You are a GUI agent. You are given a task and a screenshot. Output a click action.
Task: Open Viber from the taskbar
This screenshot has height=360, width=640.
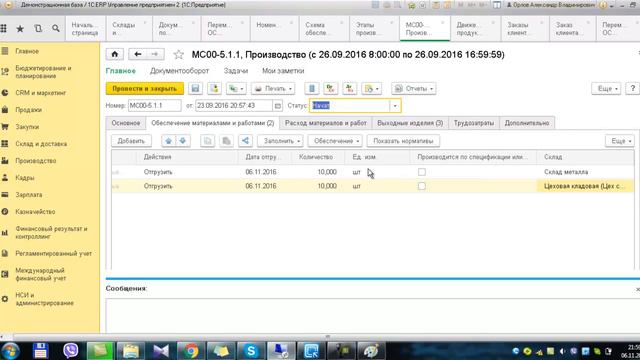[71, 351]
